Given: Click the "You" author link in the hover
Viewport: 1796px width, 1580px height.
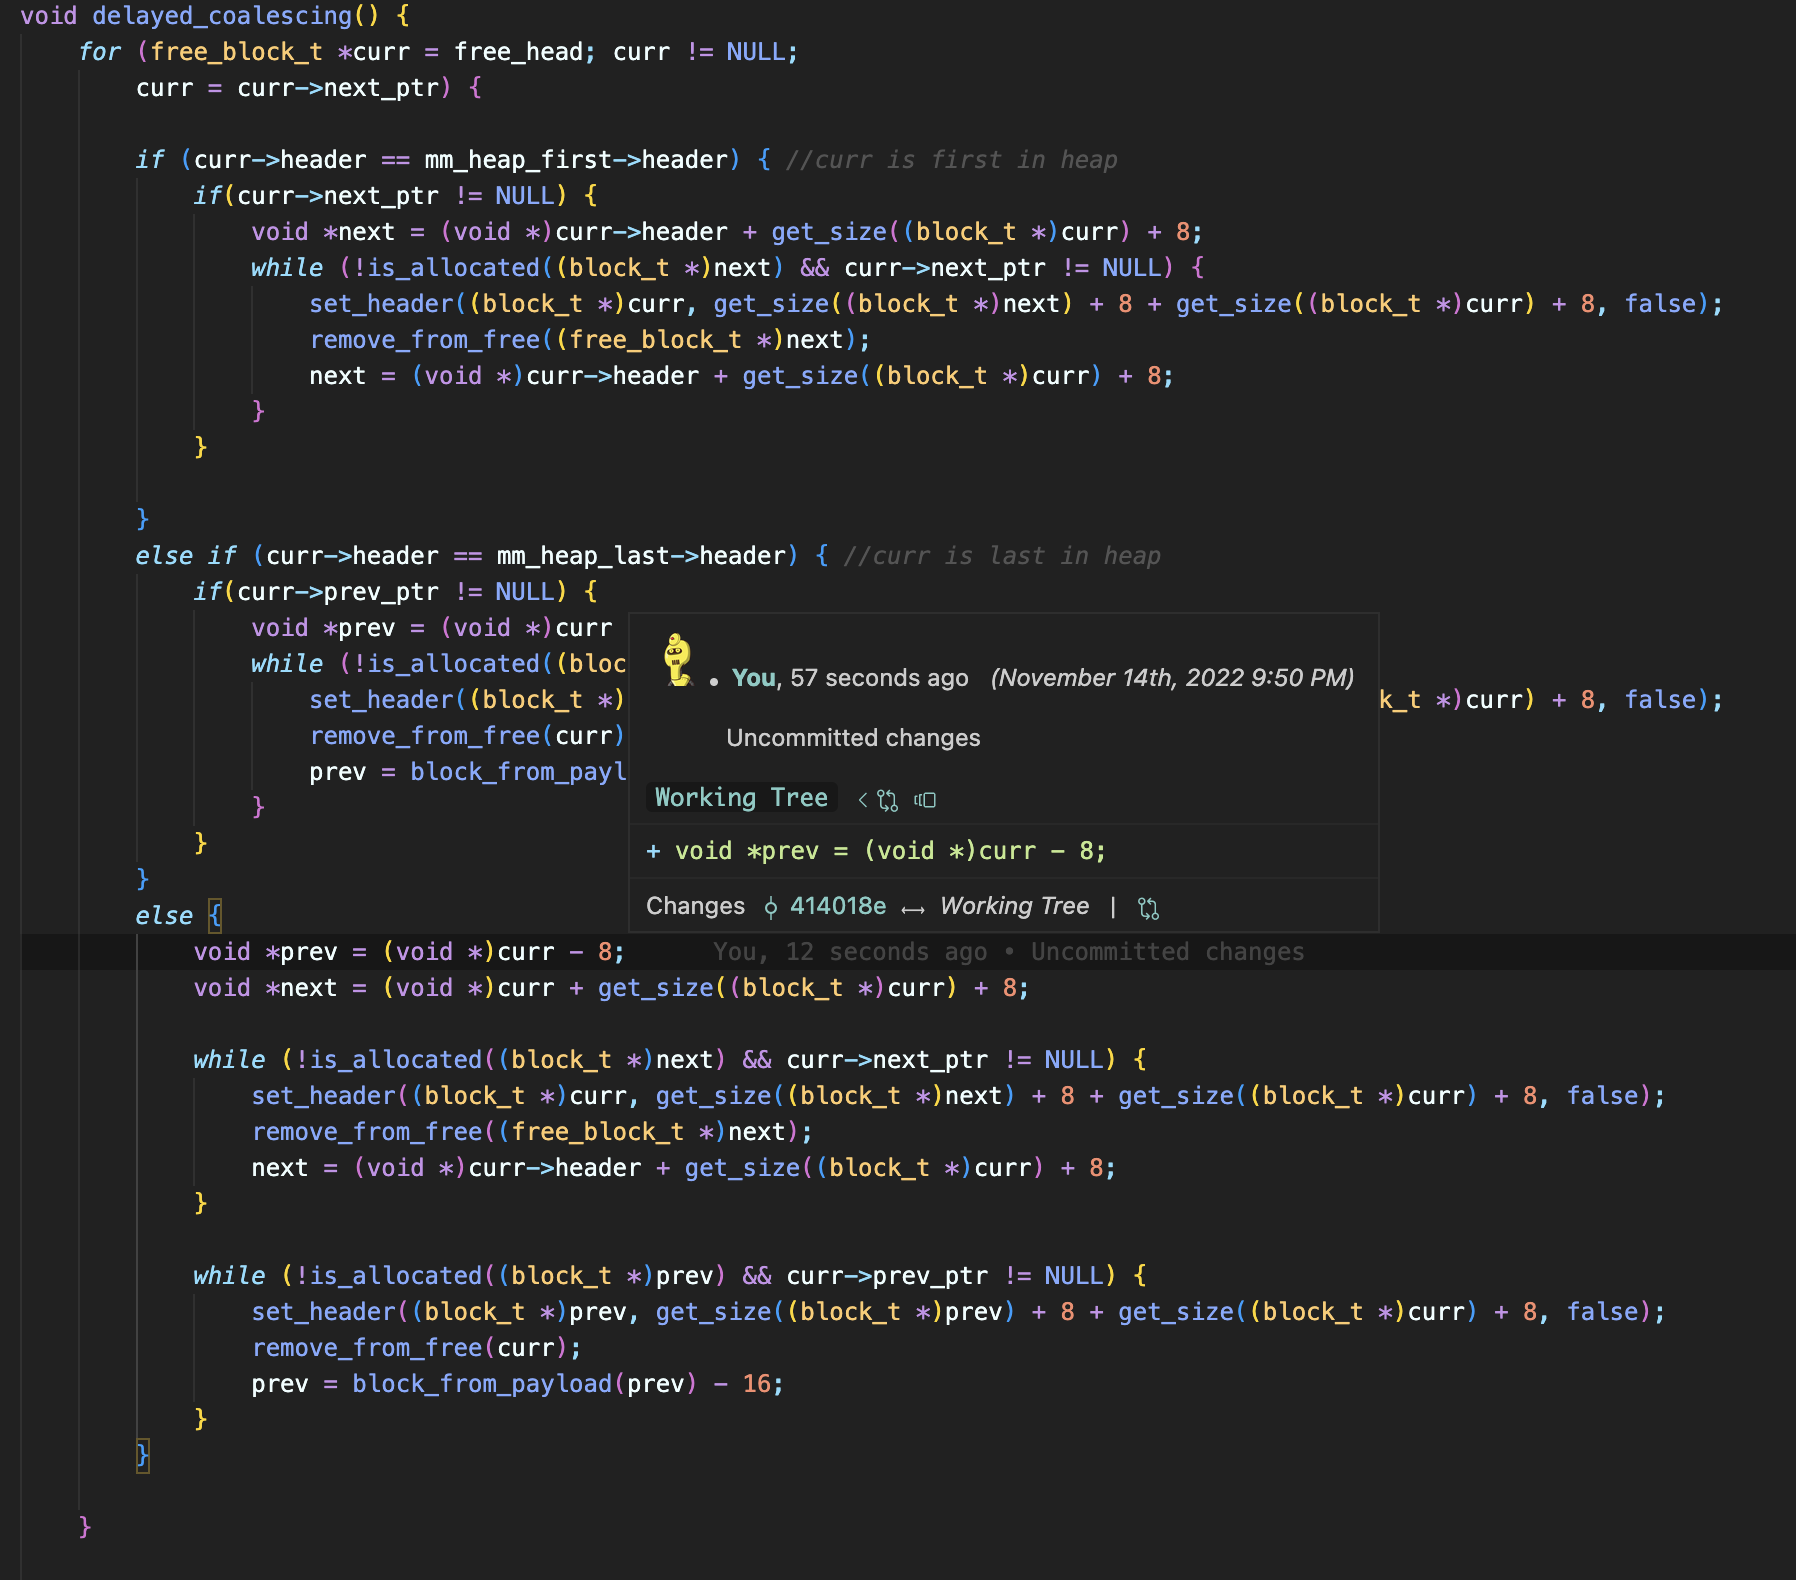Looking at the screenshot, I should tap(753, 678).
